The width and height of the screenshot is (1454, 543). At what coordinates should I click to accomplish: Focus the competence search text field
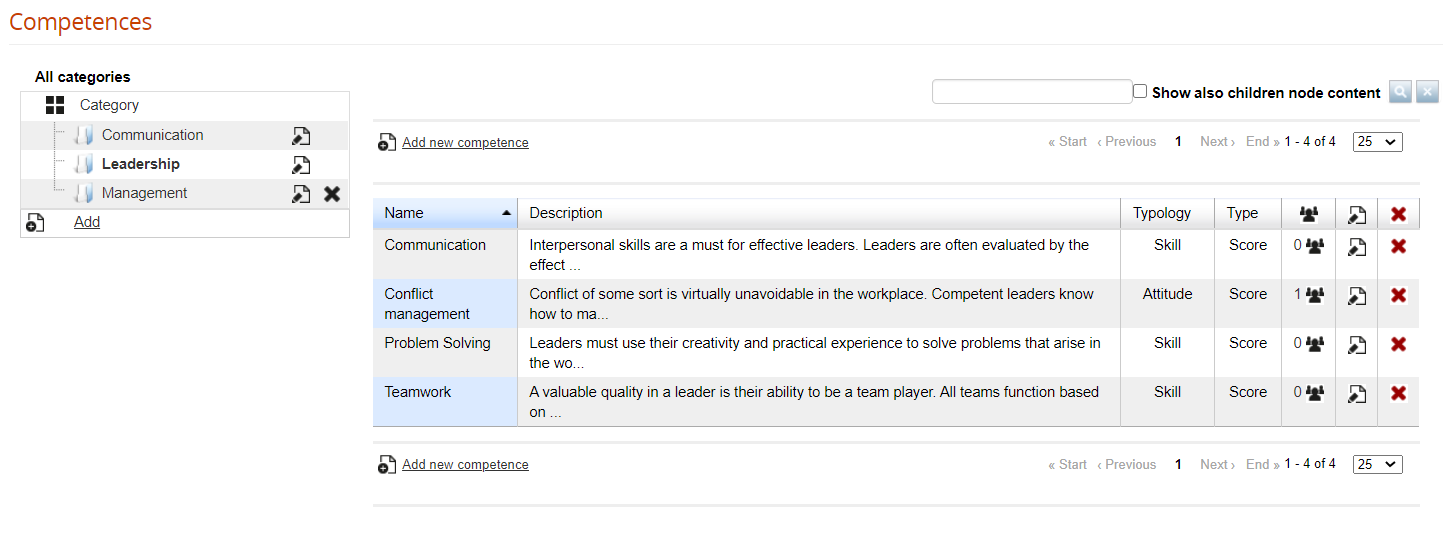click(1031, 92)
